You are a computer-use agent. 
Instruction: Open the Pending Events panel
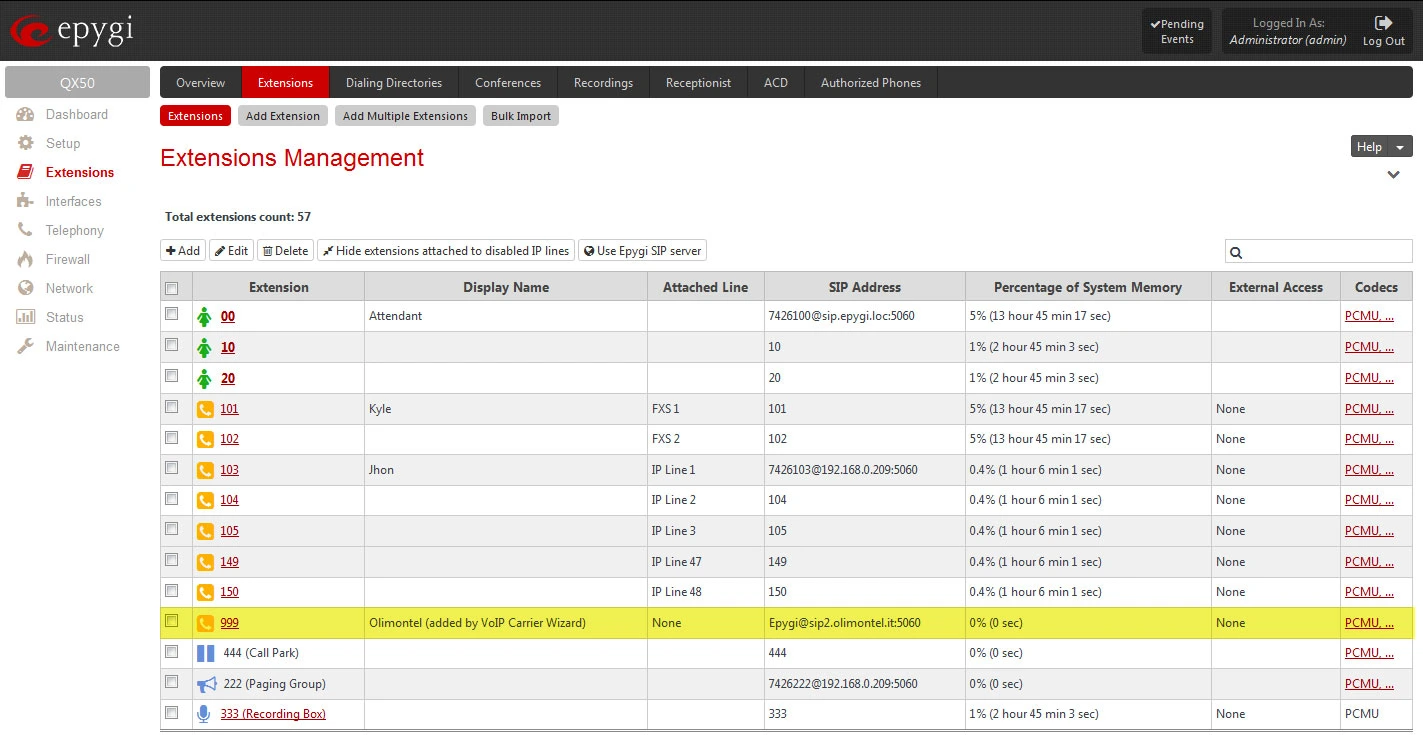pyautogui.click(x=1176, y=31)
